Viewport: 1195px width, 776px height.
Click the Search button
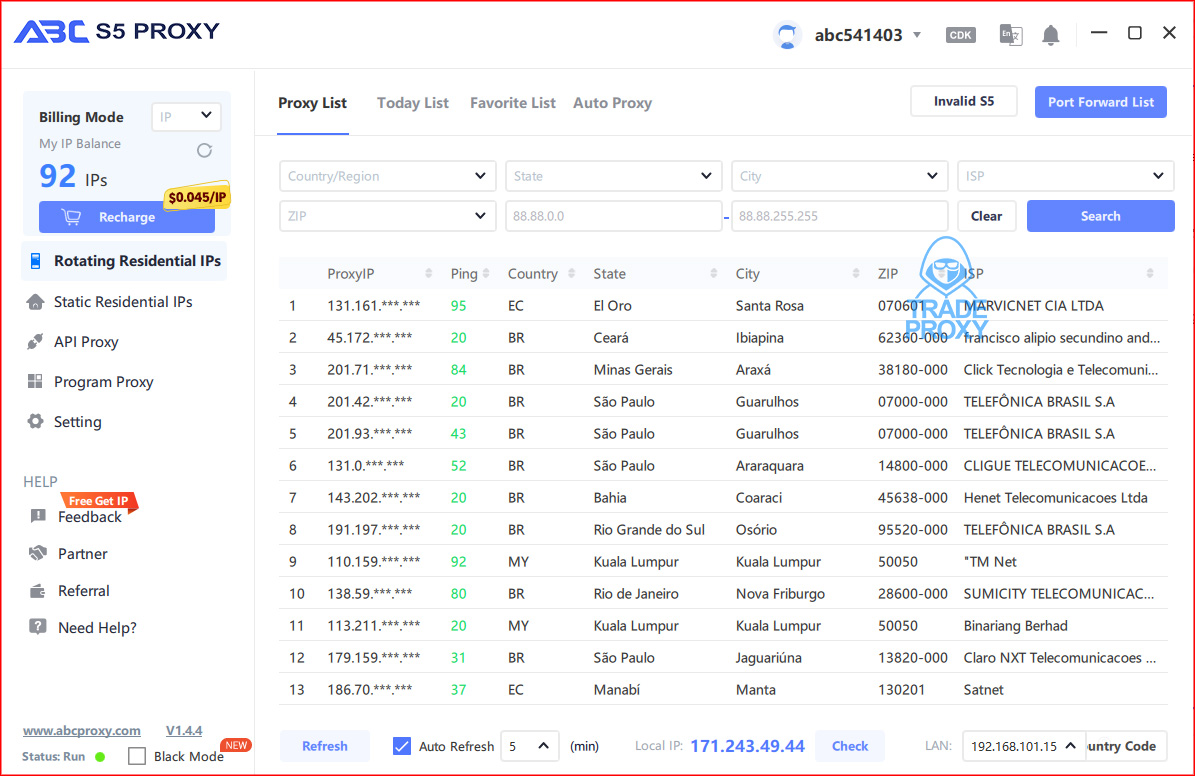pos(1100,216)
